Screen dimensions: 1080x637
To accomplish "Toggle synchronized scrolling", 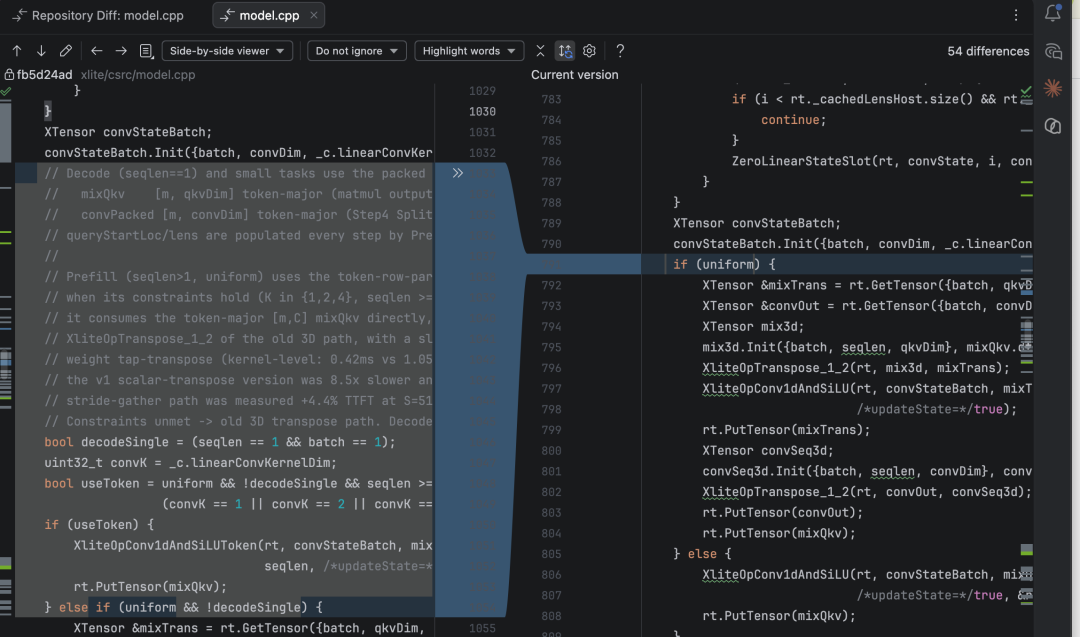I will (x=565, y=51).
